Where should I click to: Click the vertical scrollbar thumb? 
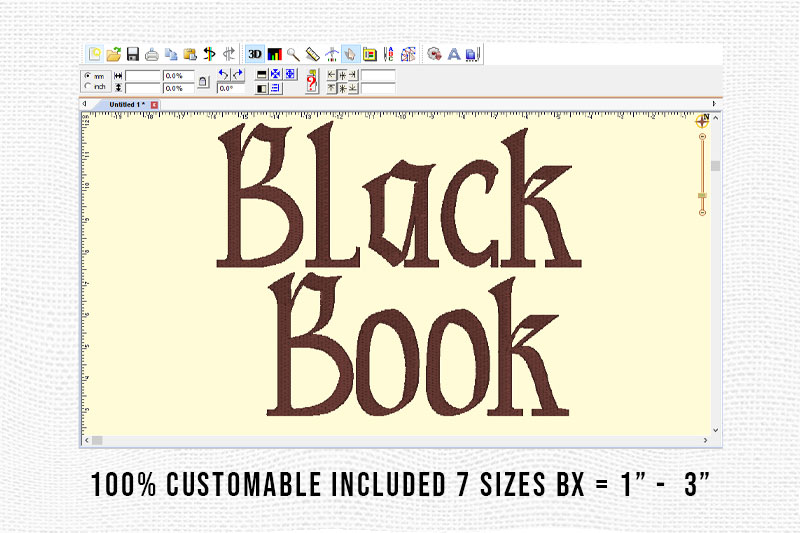pos(716,166)
